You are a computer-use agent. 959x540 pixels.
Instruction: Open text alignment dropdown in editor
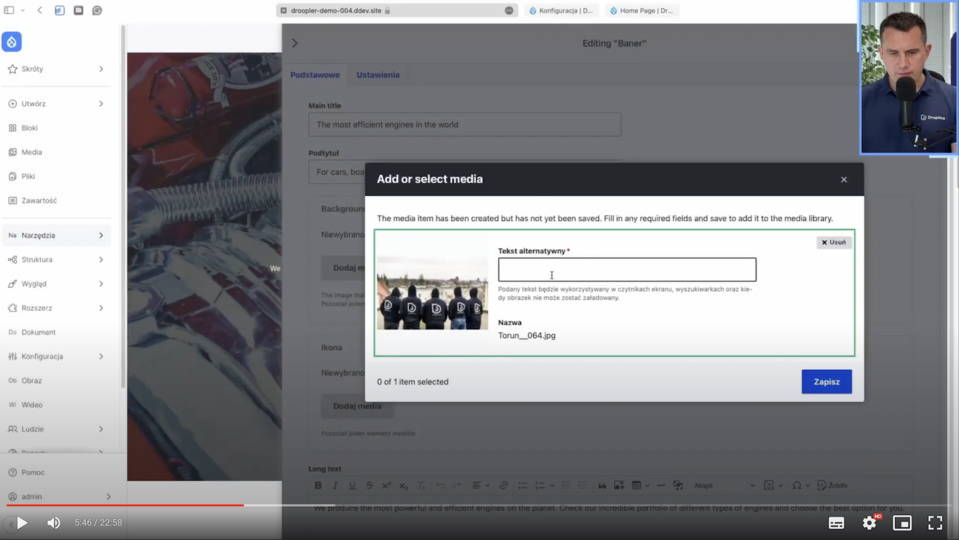pos(481,486)
